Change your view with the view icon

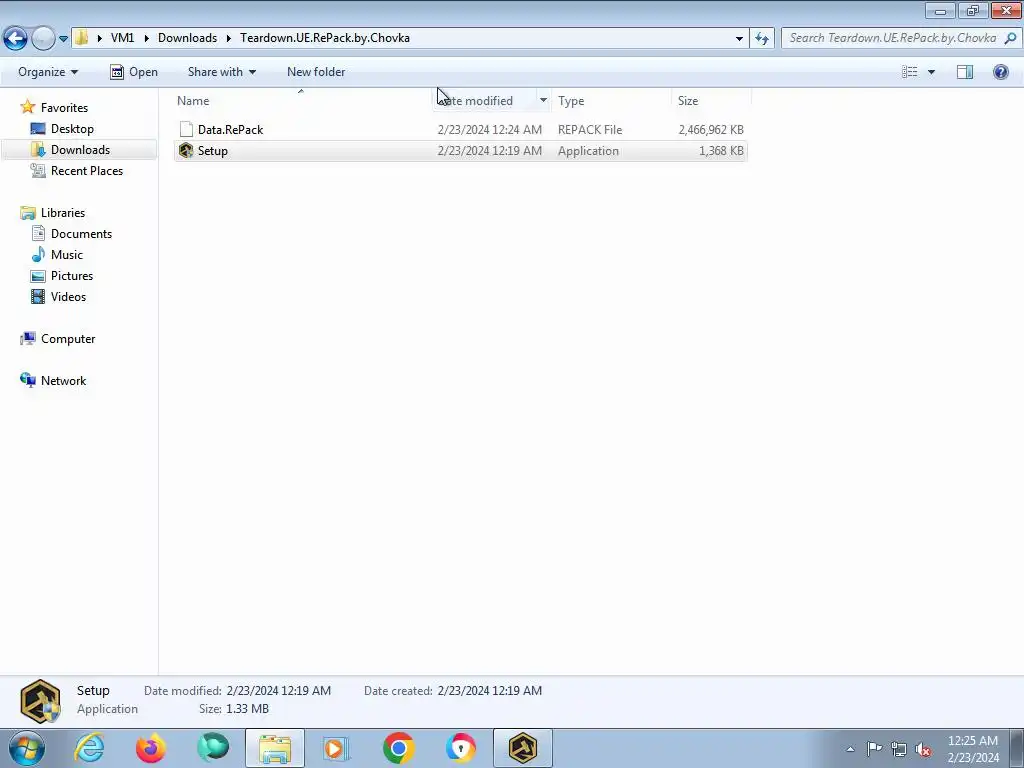910,72
